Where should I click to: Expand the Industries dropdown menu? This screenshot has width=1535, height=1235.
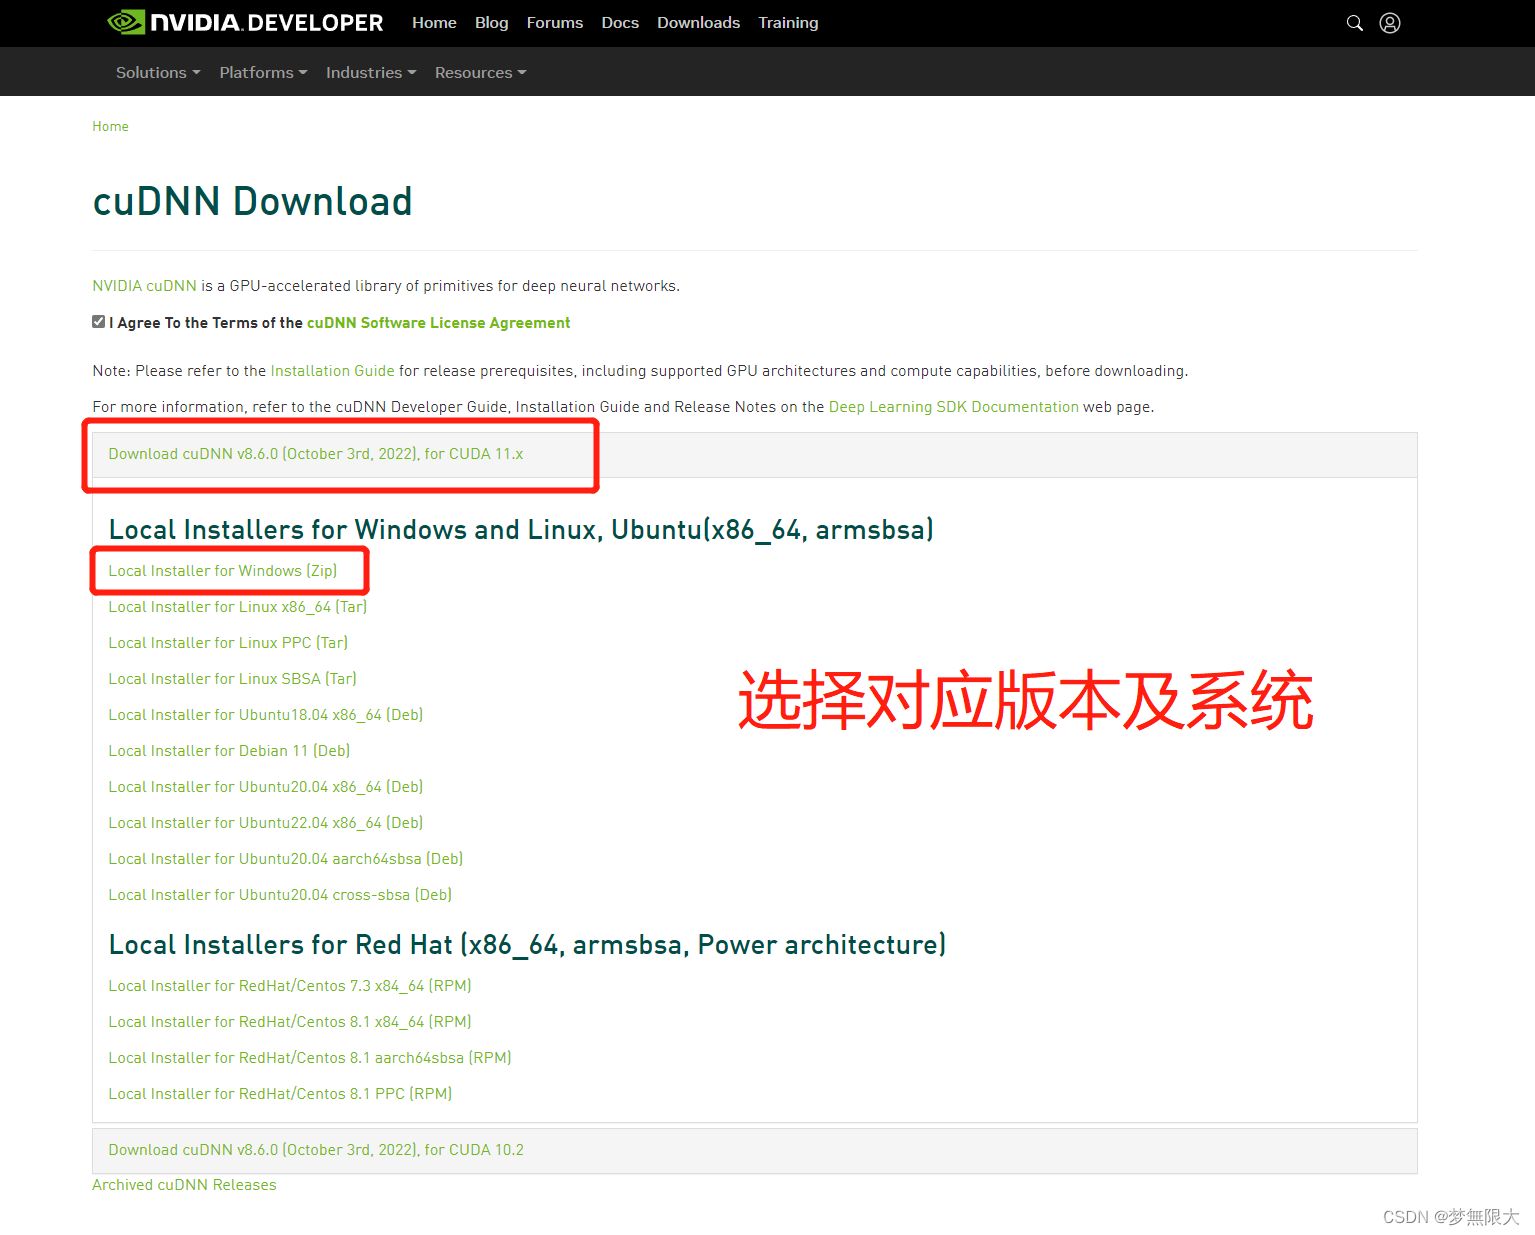371,72
